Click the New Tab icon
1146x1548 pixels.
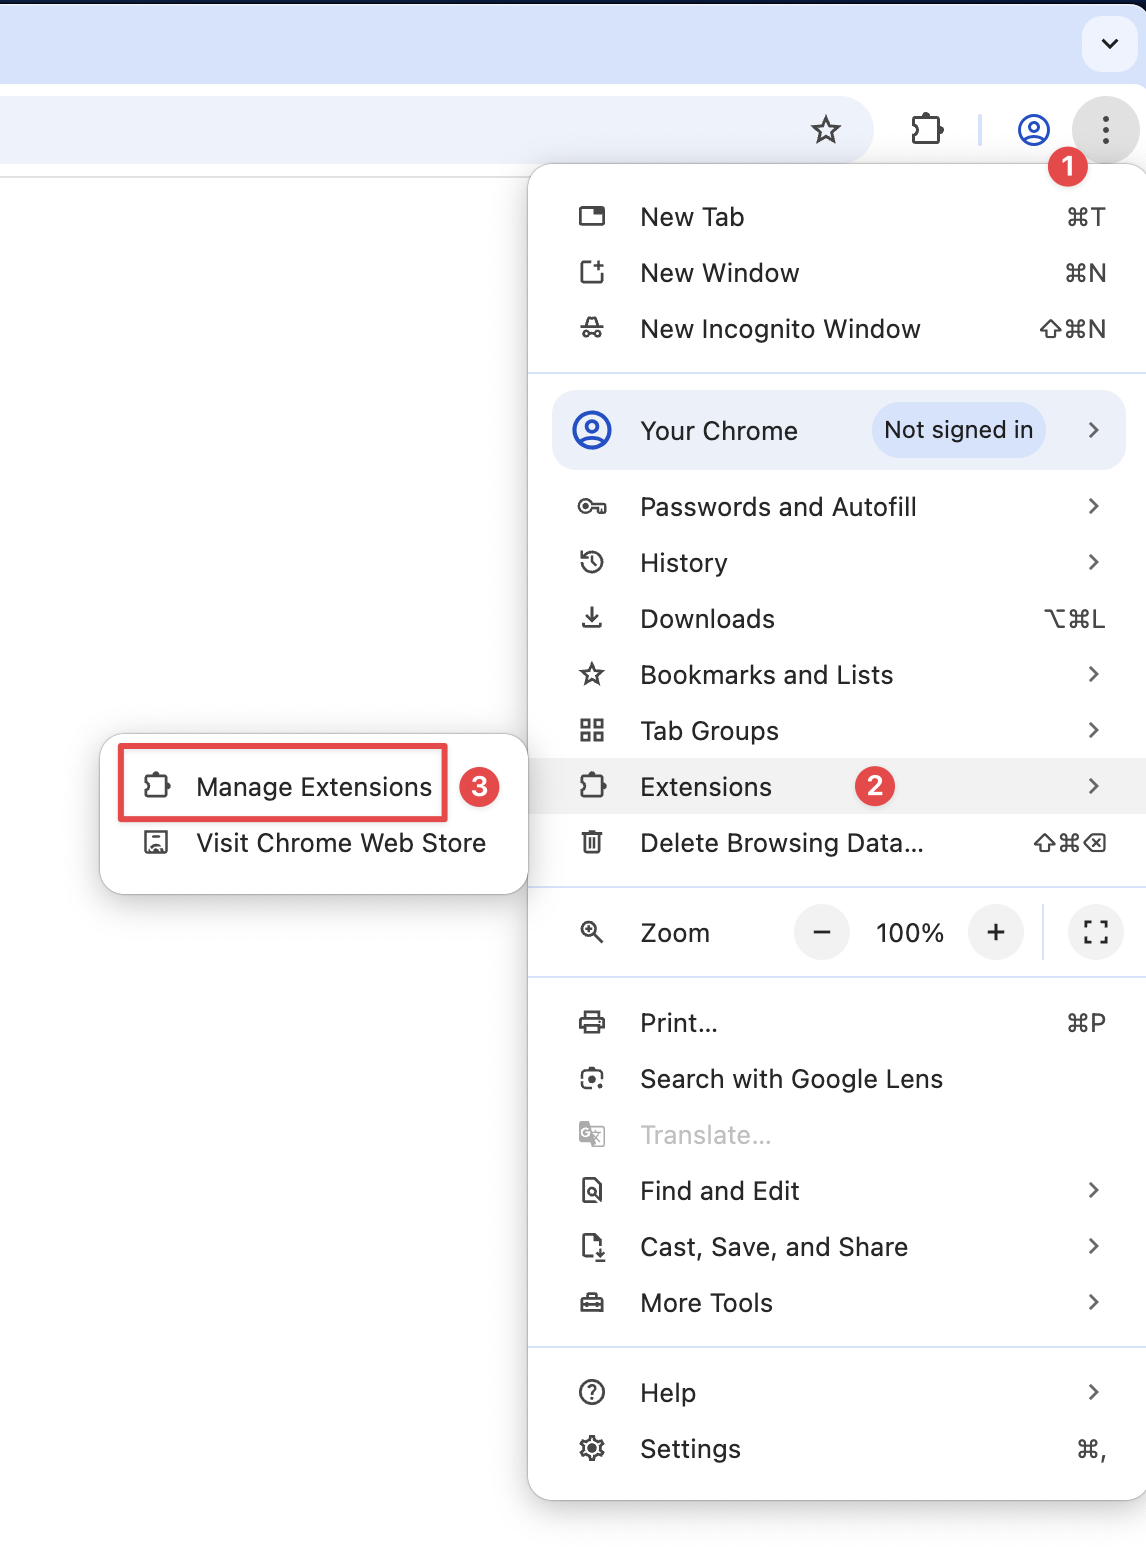coord(592,217)
